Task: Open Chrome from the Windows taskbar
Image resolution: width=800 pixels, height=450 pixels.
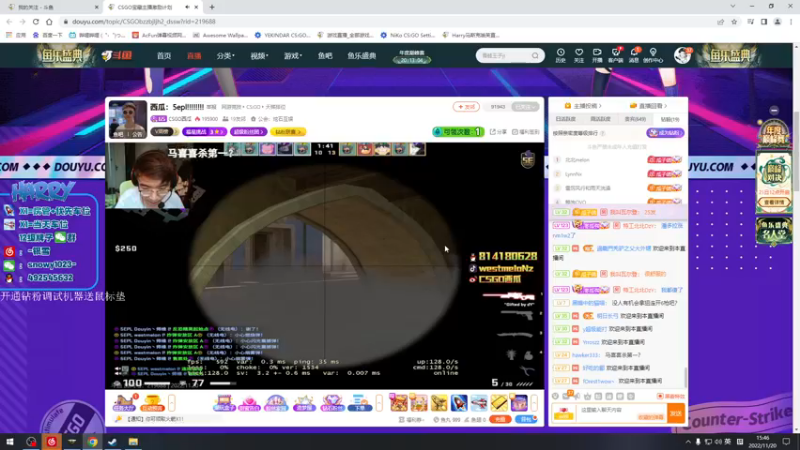Action: tap(92, 441)
